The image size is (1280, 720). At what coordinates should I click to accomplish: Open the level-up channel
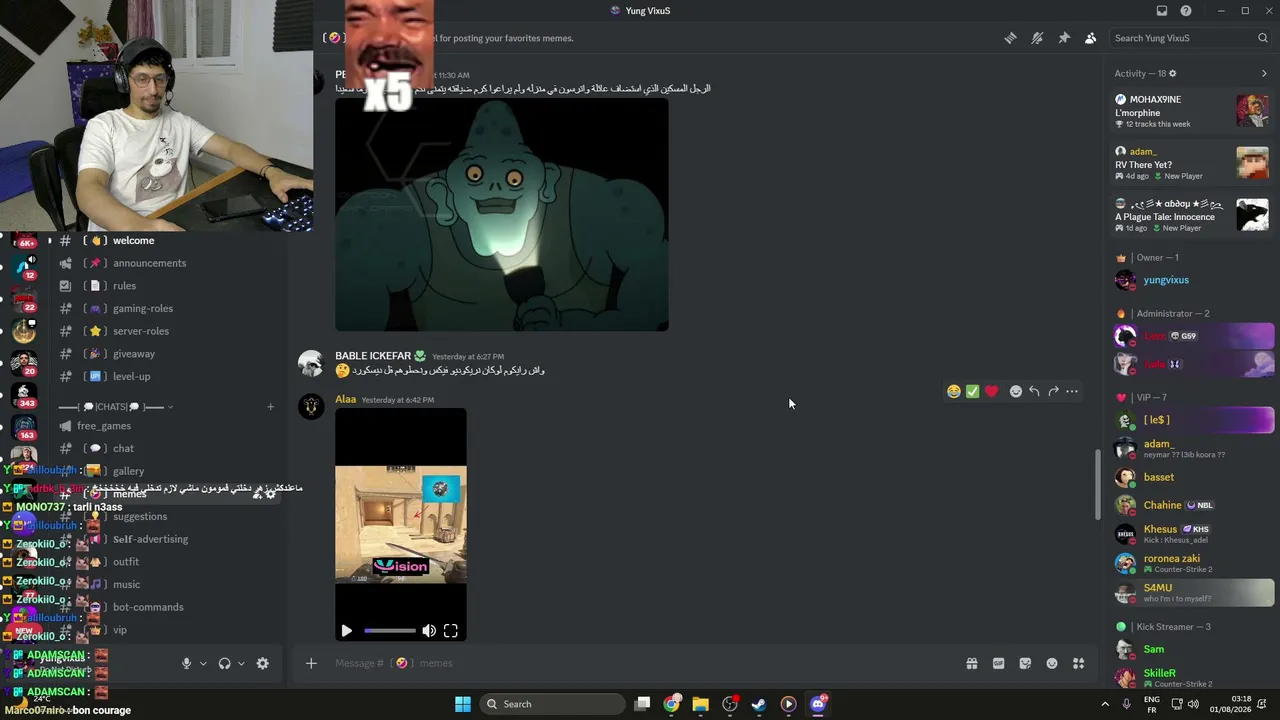166,377
